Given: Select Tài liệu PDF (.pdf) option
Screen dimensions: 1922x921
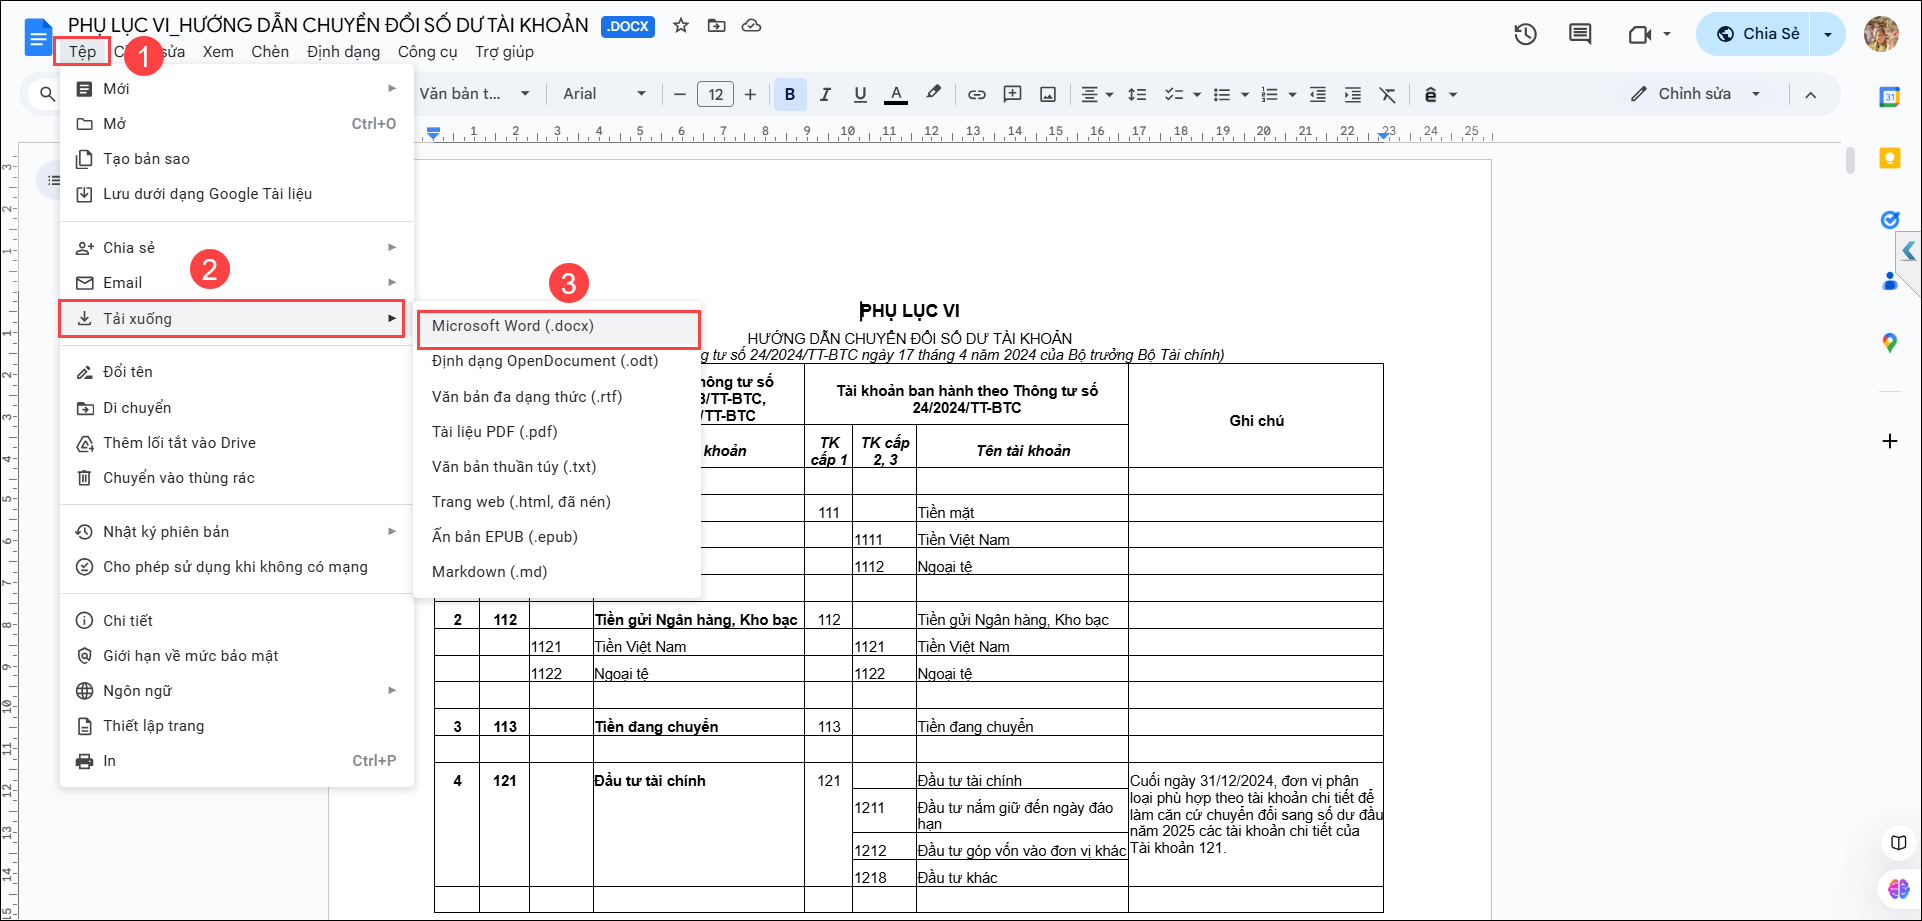Looking at the screenshot, I should 495,432.
